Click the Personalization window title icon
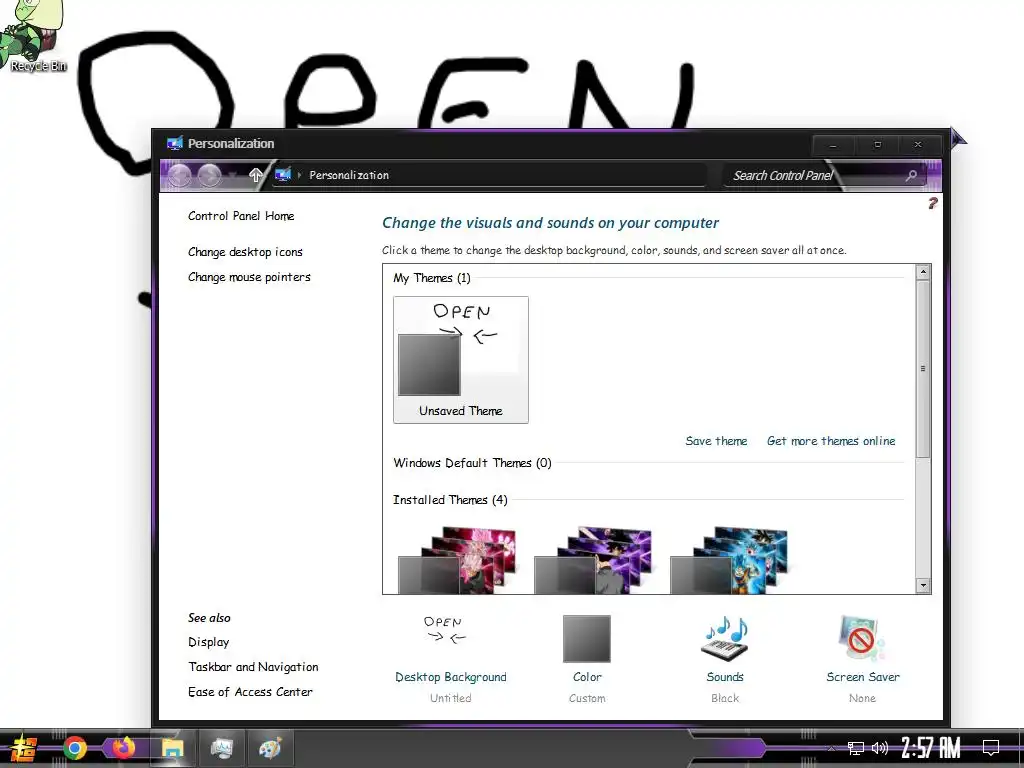Screen dimensions: 1024x768 point(174,144)
